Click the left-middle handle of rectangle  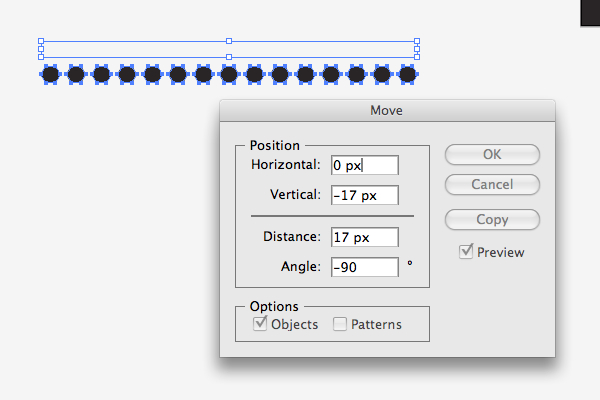click(41, 49)
